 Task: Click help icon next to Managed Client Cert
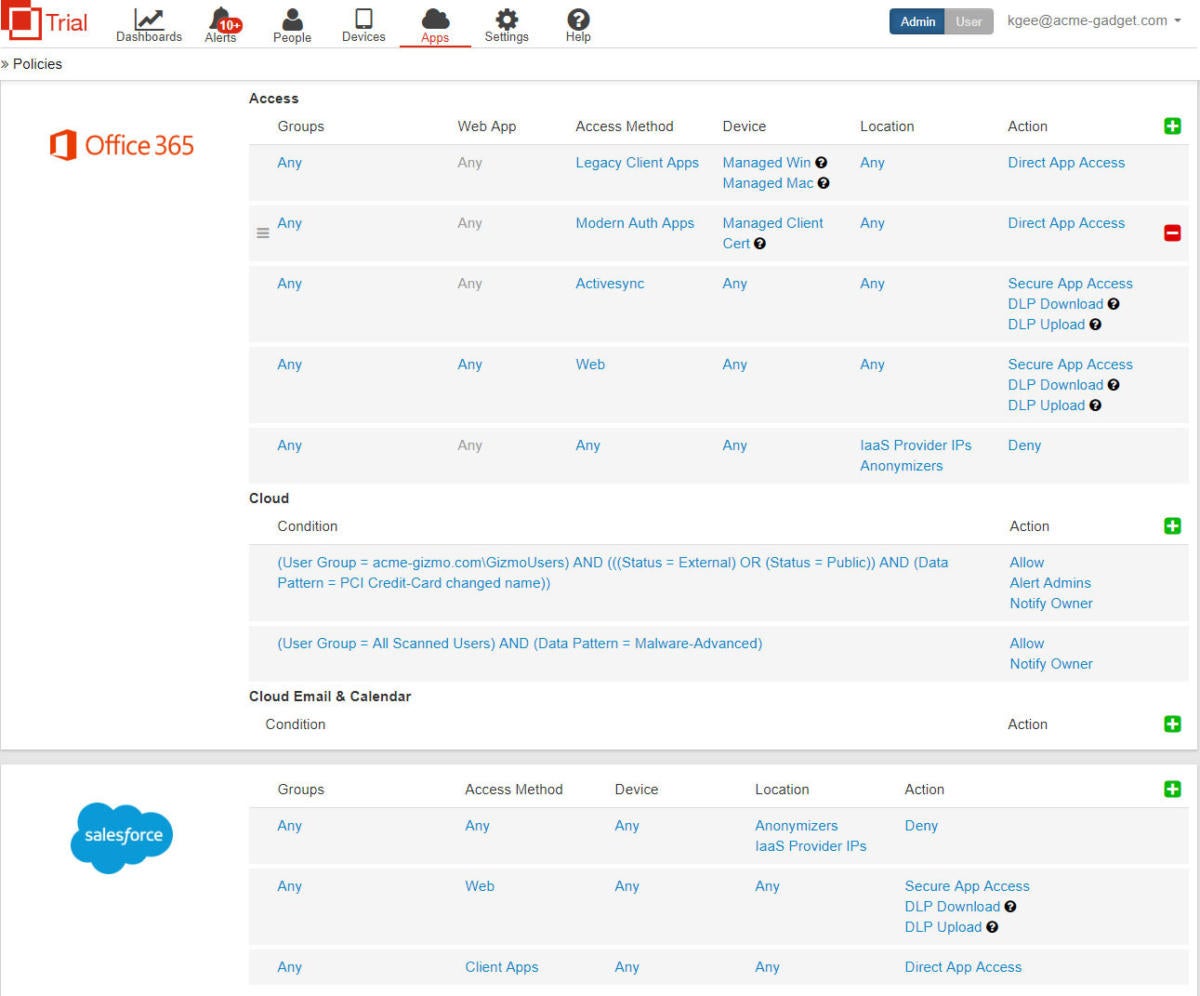point(760,244)
